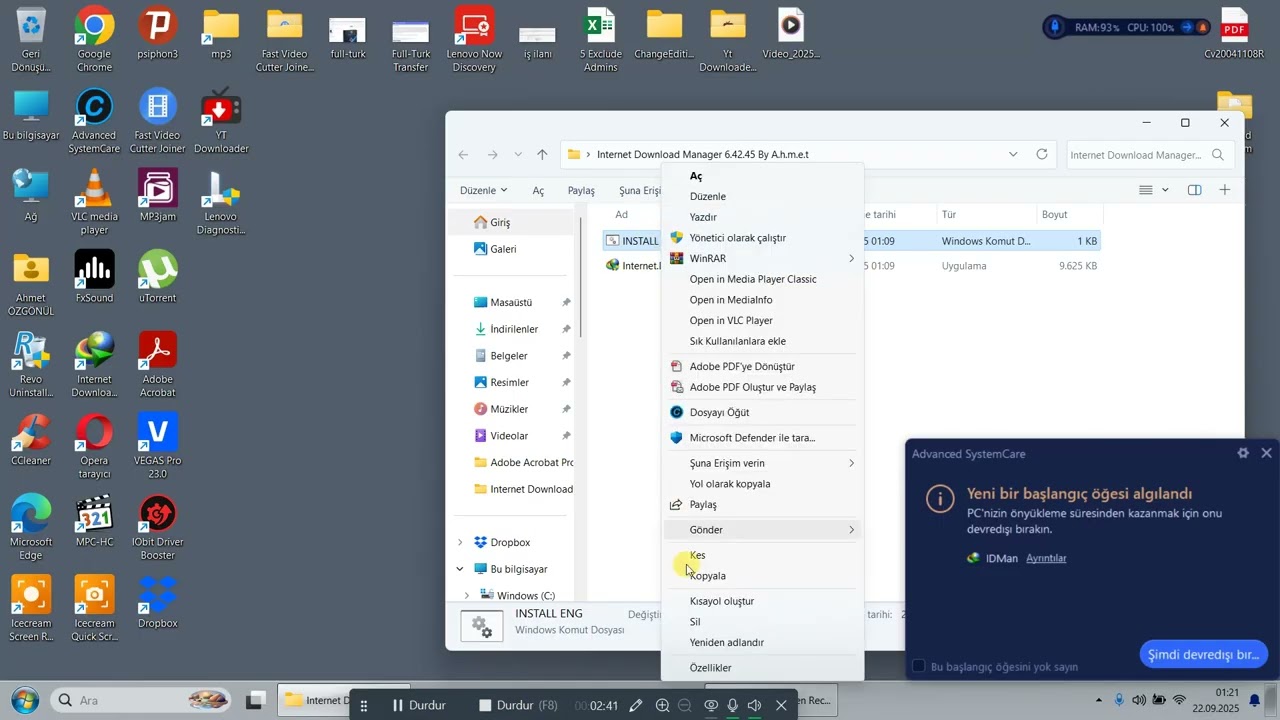
Task: Click Paylaş in Explorer toolbar
Action: click(581, 190)
